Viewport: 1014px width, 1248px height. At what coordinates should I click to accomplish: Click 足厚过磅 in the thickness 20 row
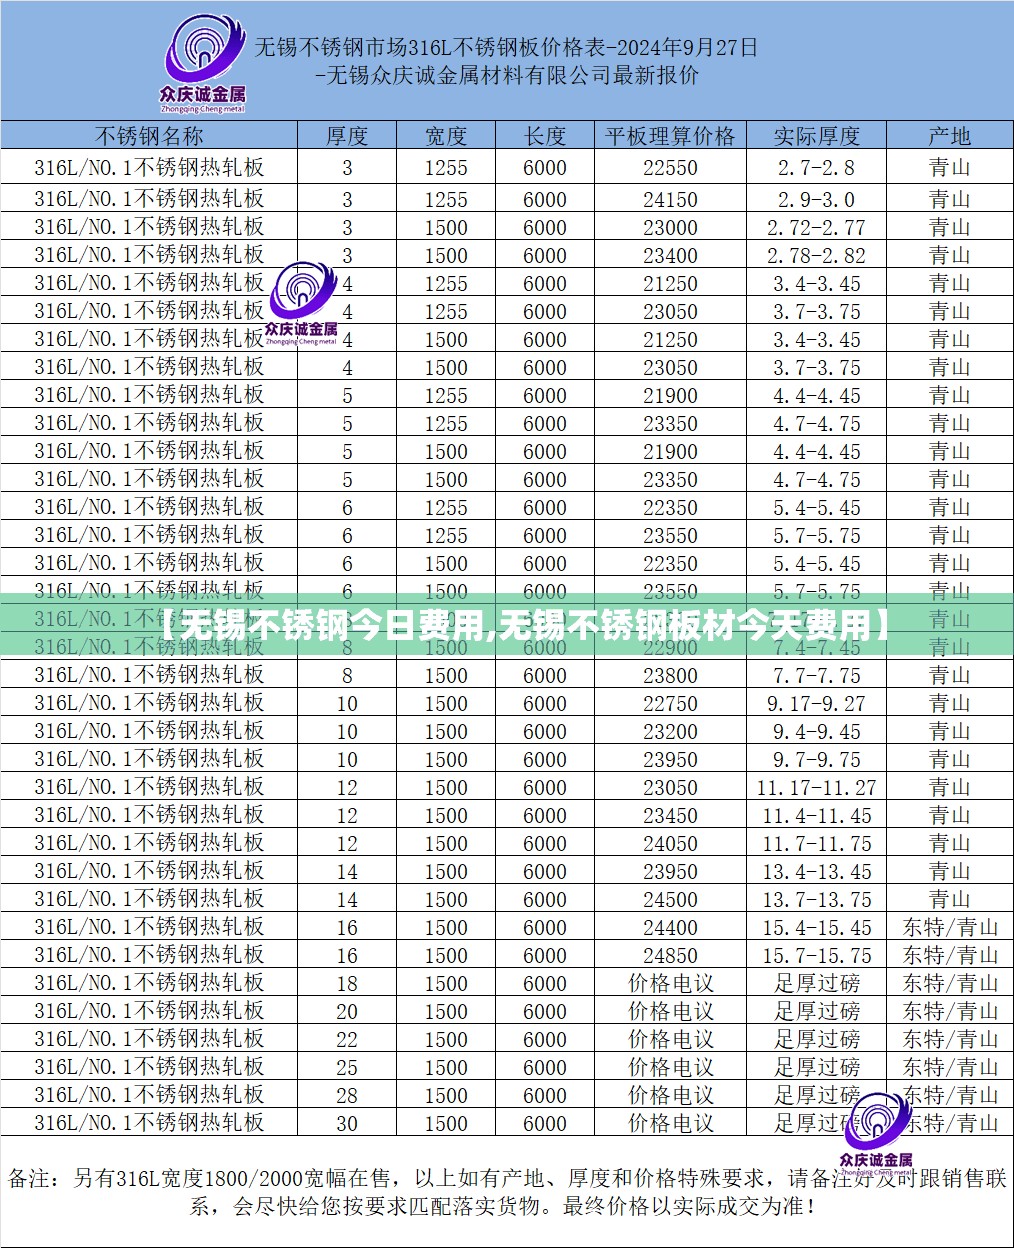(816, 1011)
